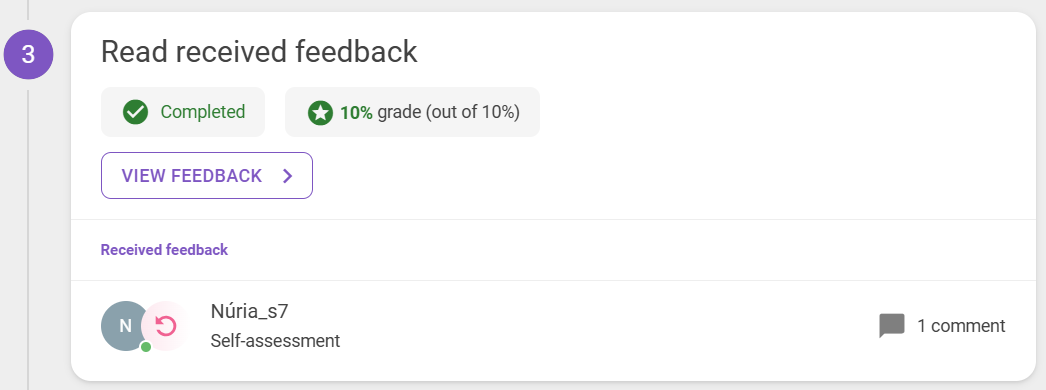Click the bold 10% grade value
The width and height of the screenshot is (1046, 390).
(x=356, y=112)
